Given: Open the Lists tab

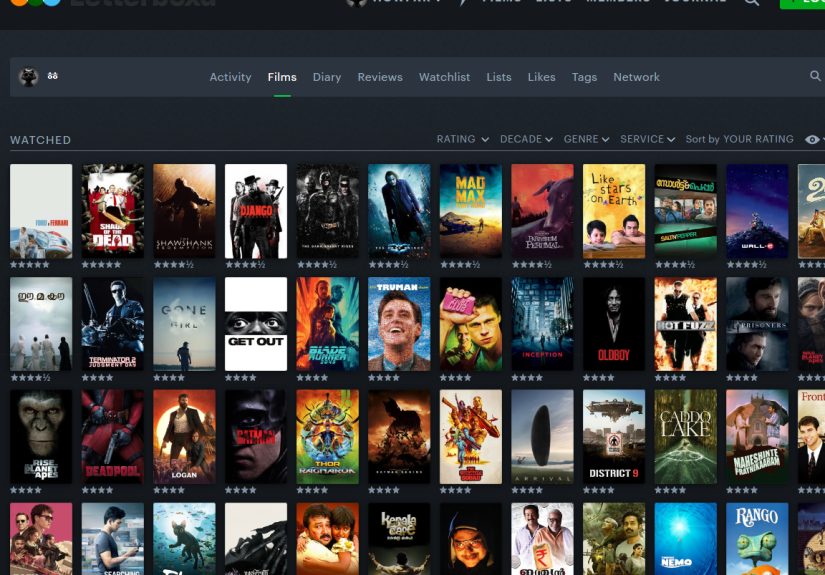Looking at the screenshot, I should coord(499,77).
